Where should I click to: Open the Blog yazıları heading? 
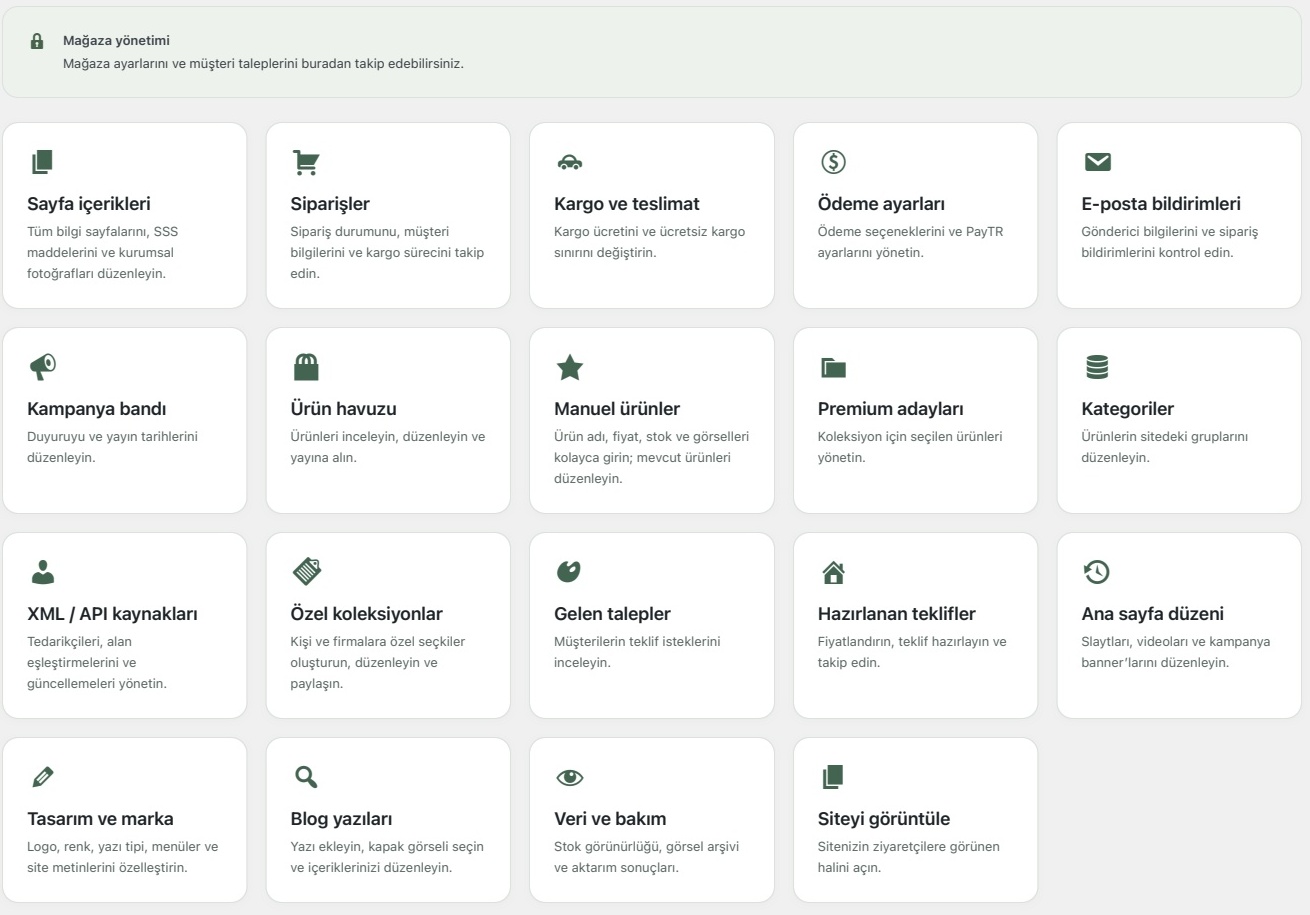tap(342, 819)
